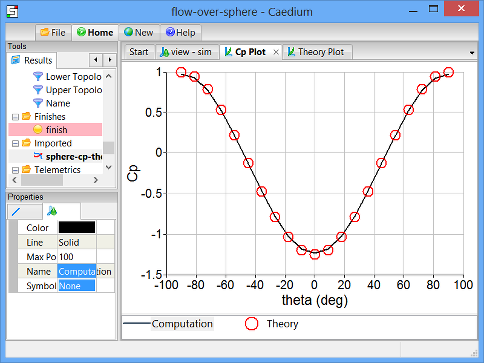Switch to the Start document tab
484x363 pixels.
(139, 52)
